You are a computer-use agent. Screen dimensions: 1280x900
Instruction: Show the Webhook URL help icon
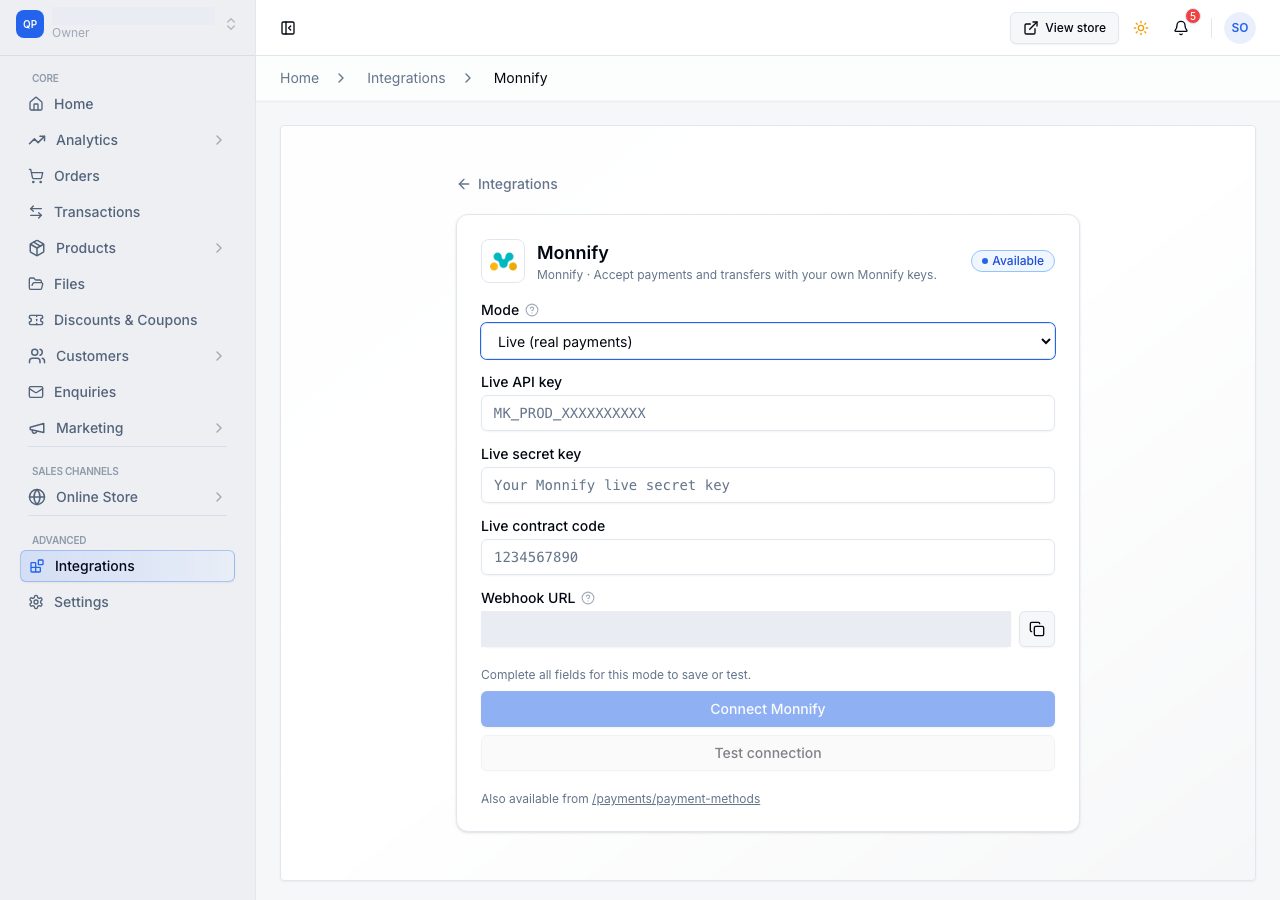click(x=588, y=598)
